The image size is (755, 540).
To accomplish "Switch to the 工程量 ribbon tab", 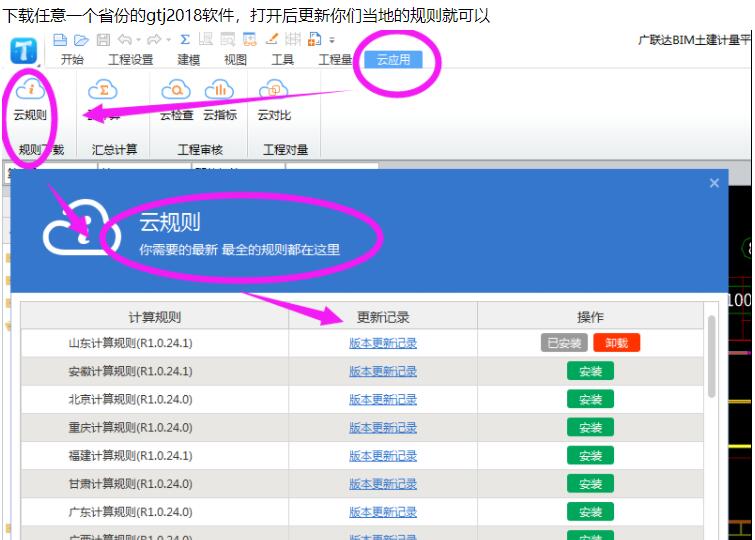I will (335, 60).
